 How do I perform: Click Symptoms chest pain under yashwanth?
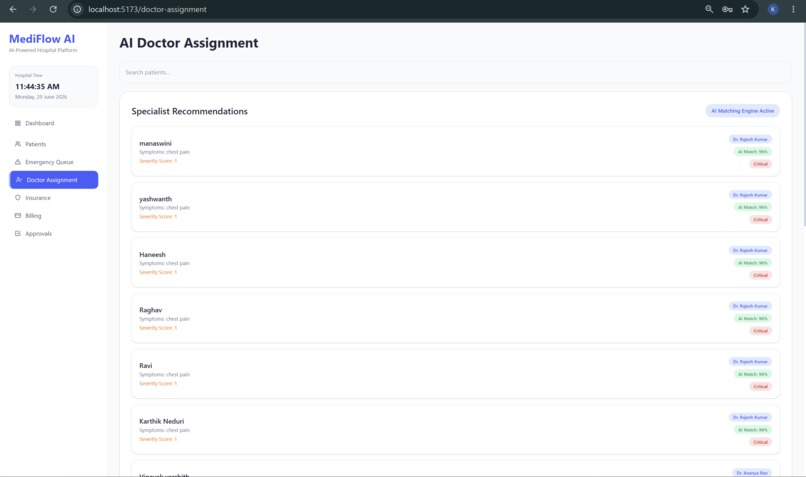[x=164, y=208]
